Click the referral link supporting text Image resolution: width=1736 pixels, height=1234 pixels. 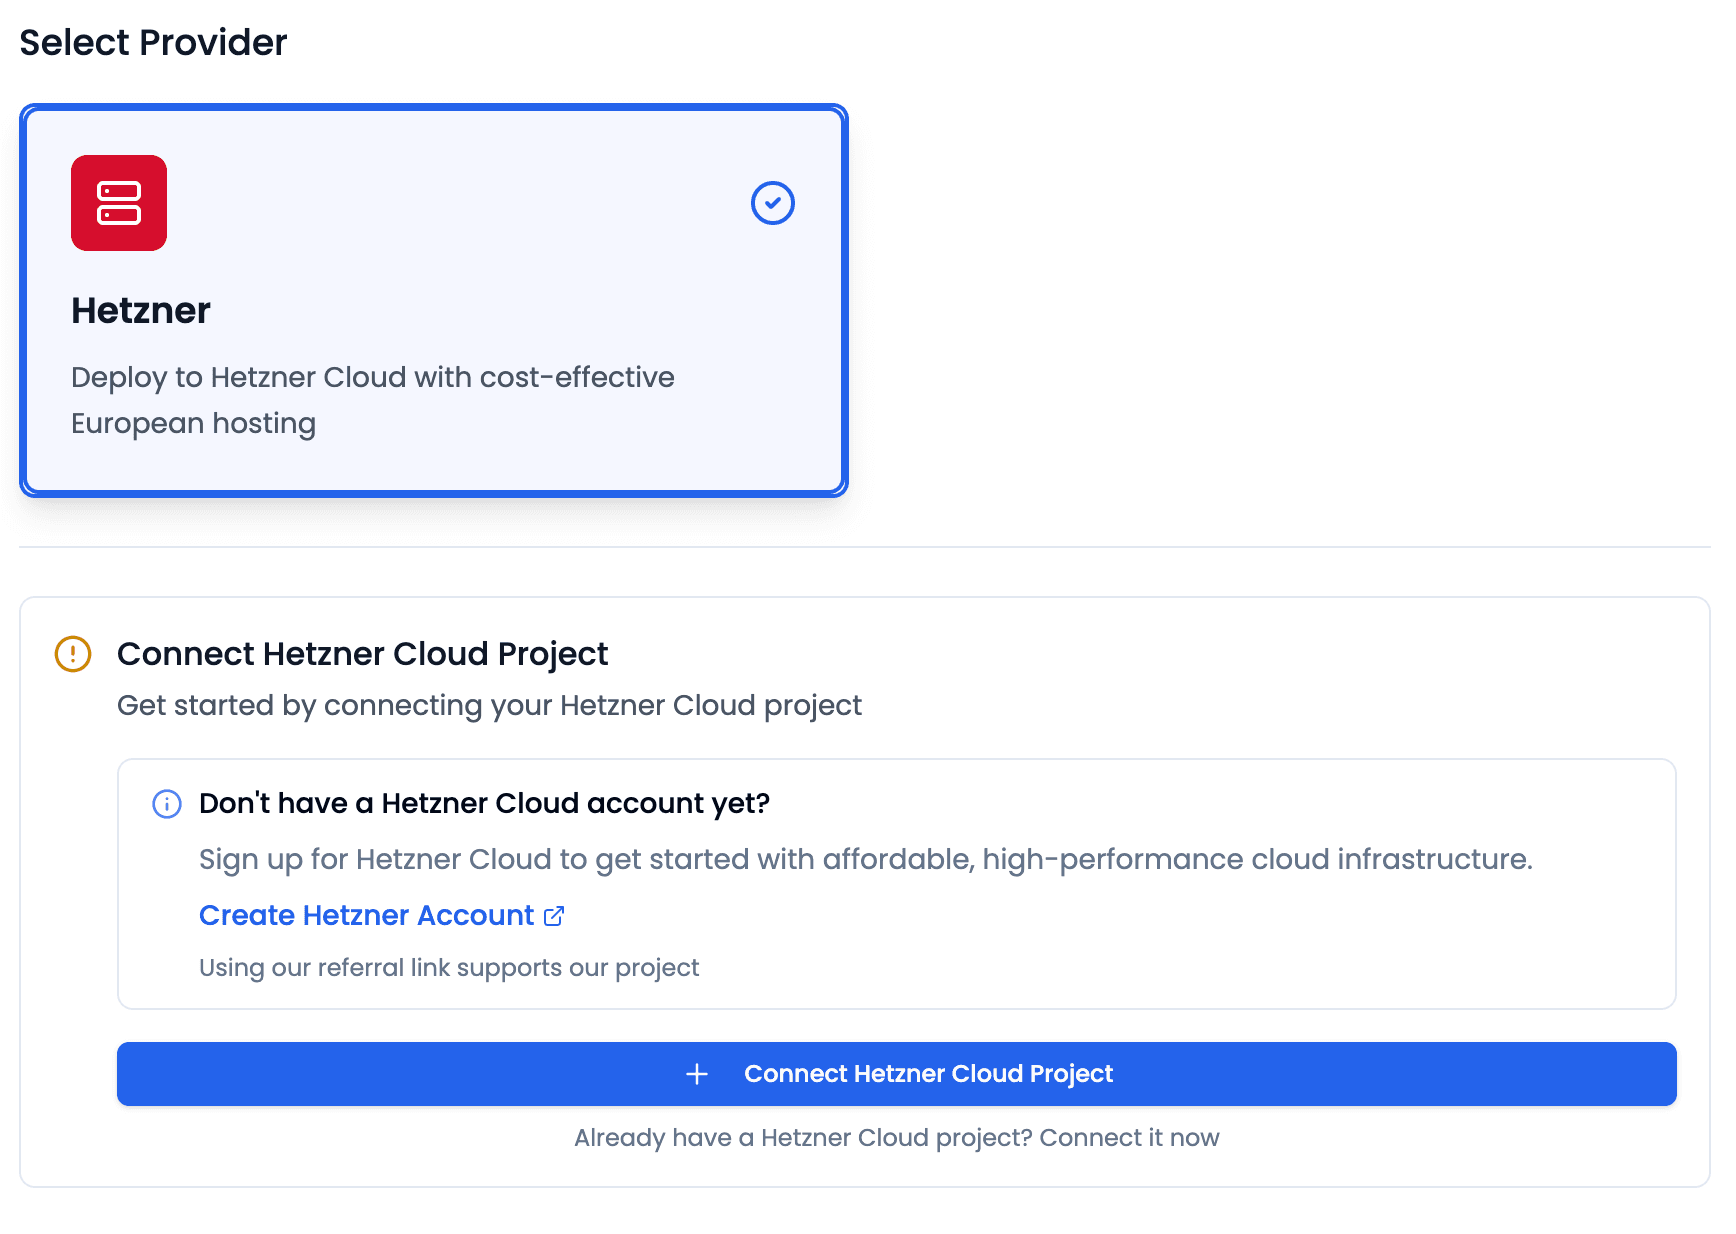tap(449, 967)
